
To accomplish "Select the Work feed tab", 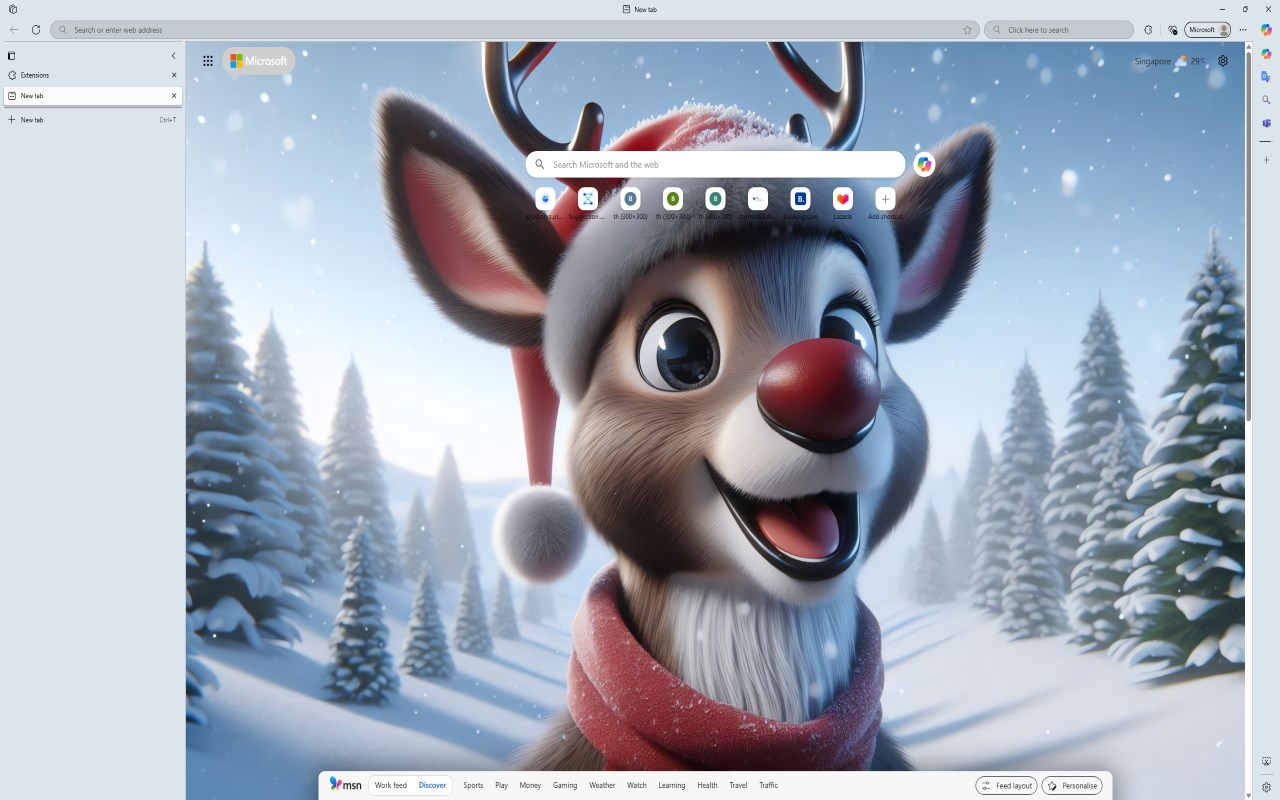I will pyautogui.click(x=391, y=786).
